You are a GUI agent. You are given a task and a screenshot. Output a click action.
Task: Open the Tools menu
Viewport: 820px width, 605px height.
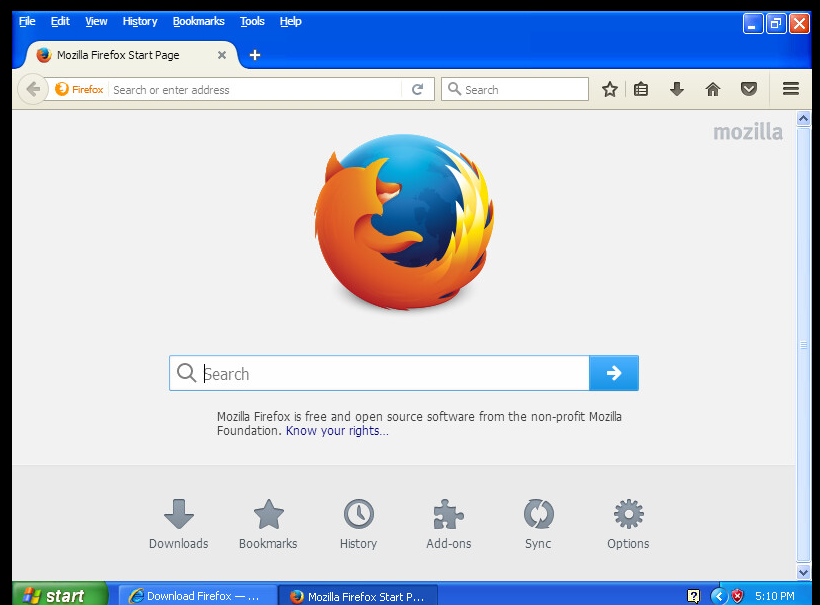coord(252,21)
